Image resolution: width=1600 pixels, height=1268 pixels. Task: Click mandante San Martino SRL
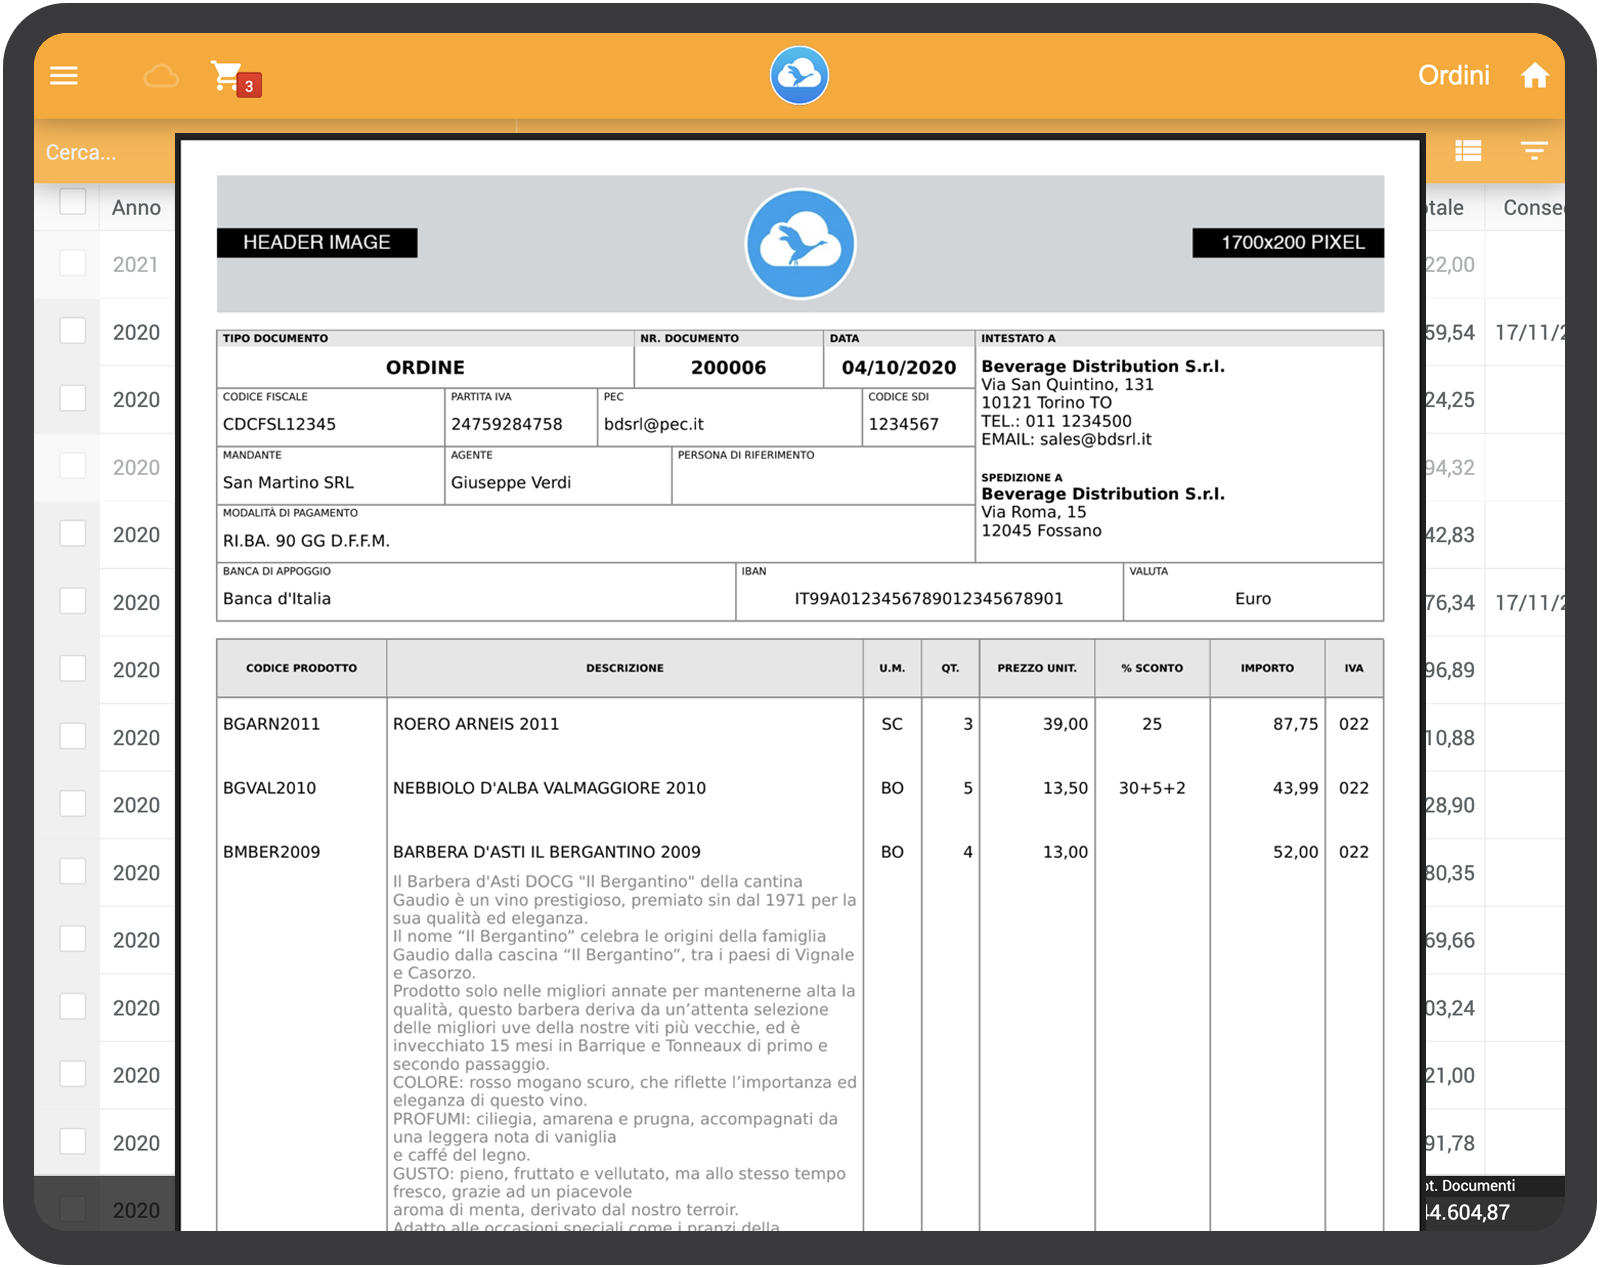tap(288, 482)
